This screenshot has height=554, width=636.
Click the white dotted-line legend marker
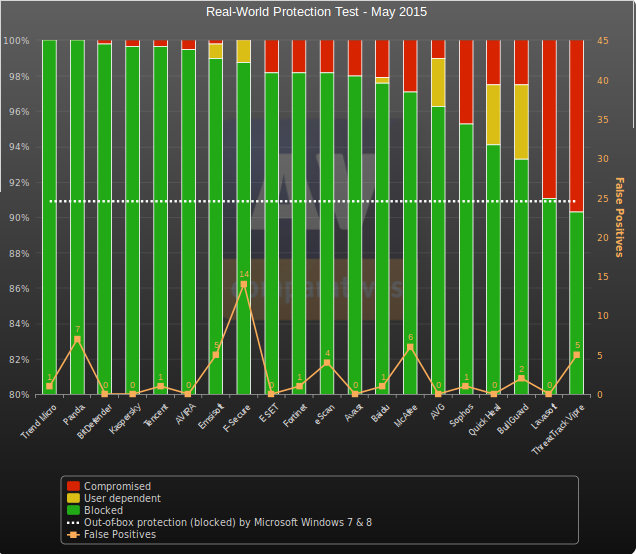[73, 522]
